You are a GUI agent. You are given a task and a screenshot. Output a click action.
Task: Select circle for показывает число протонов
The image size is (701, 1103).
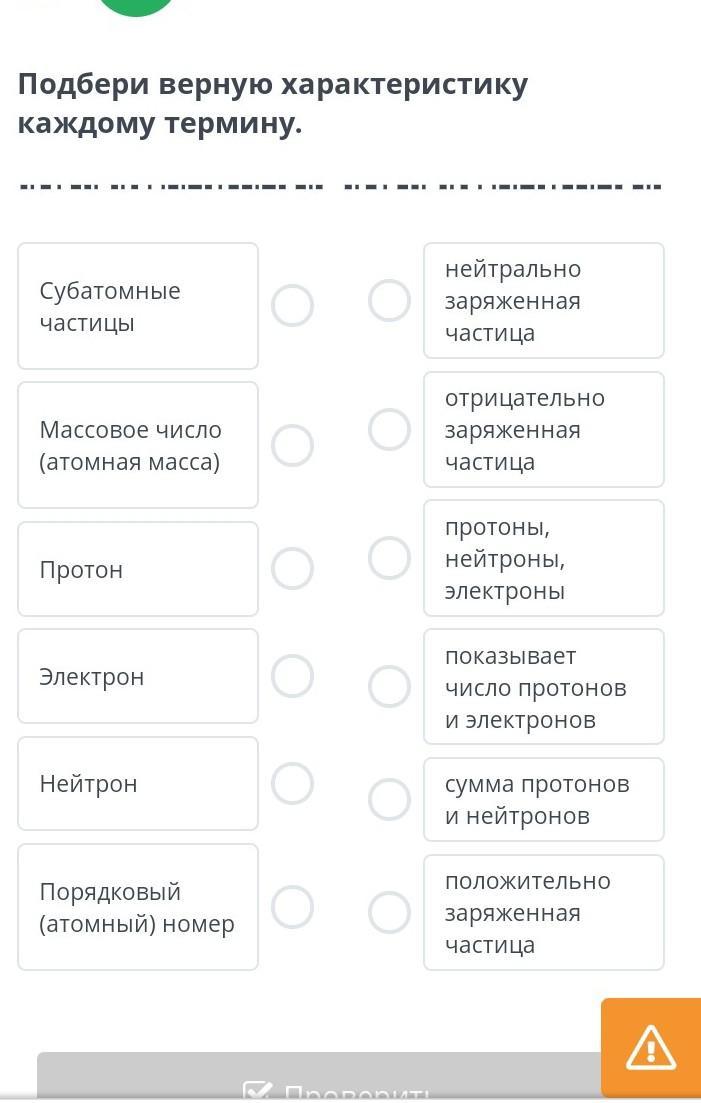pos(389,686)
